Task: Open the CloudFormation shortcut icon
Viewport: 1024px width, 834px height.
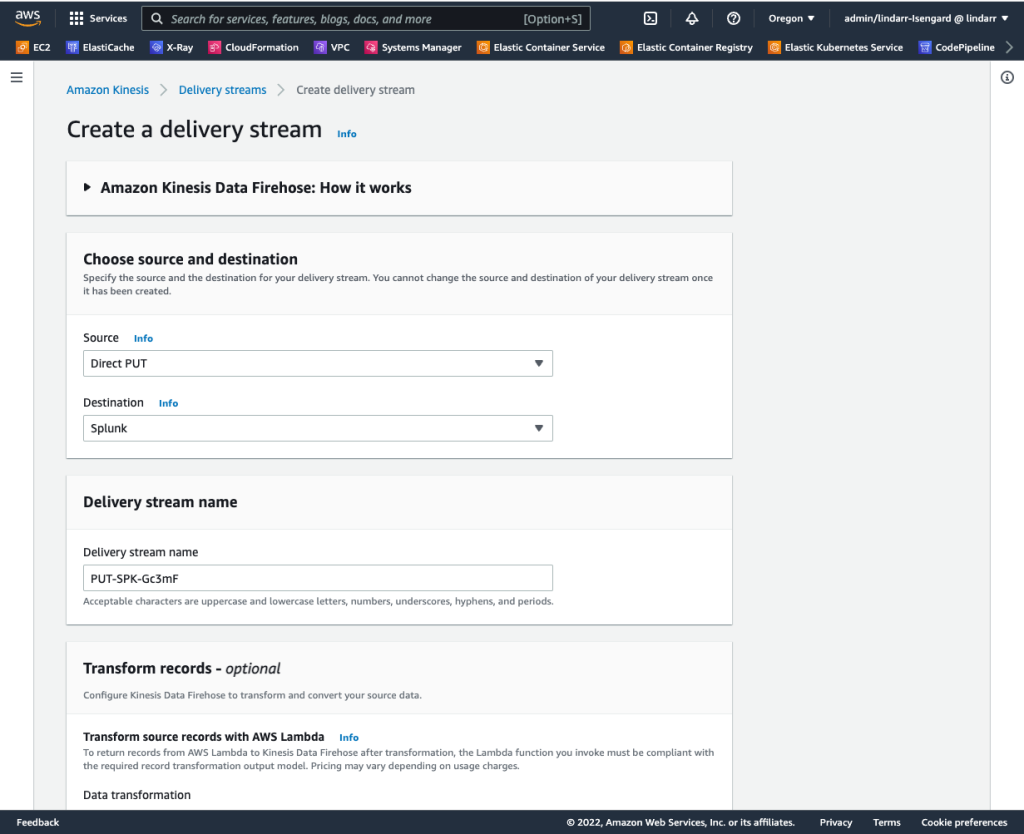Action: pyautogui.click(x=214, y=47)
